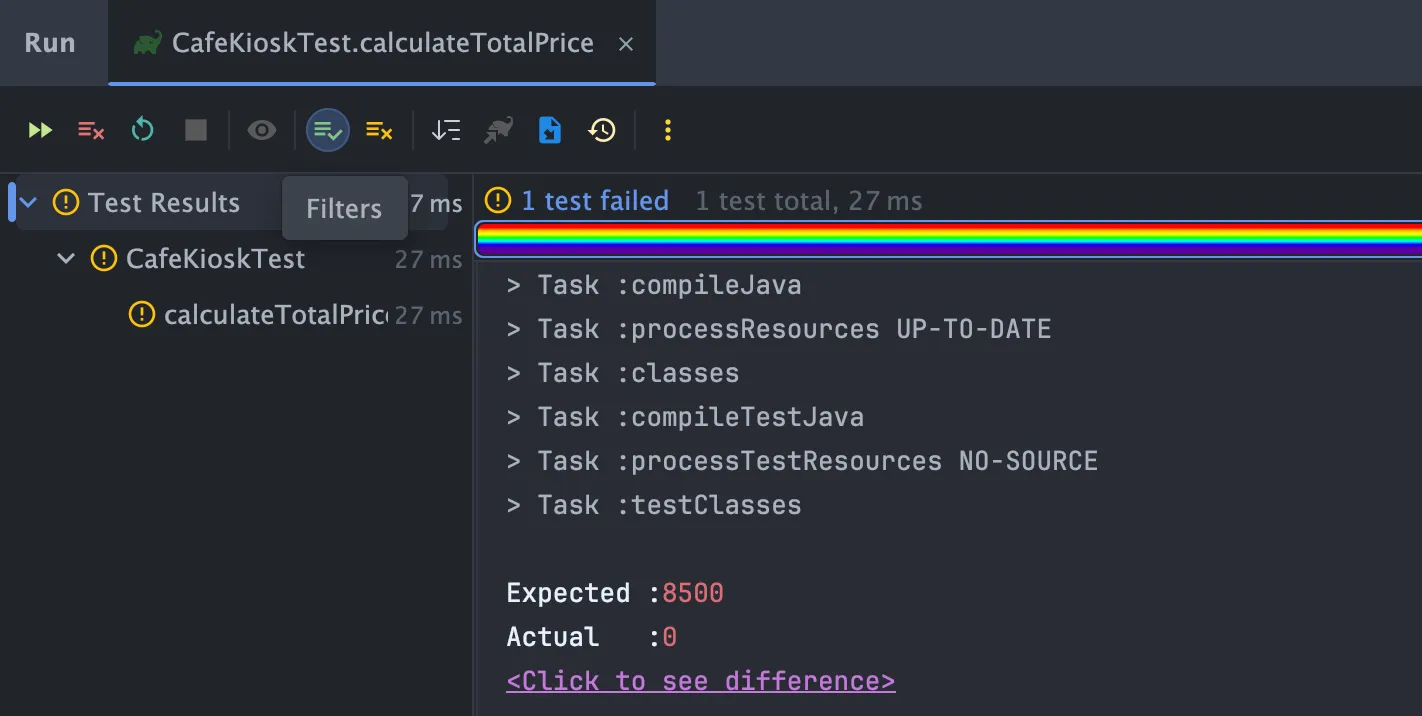Click the Rerun Failed Tests icon
This screenshot has height=716, width=1422.
pos(91,130)
